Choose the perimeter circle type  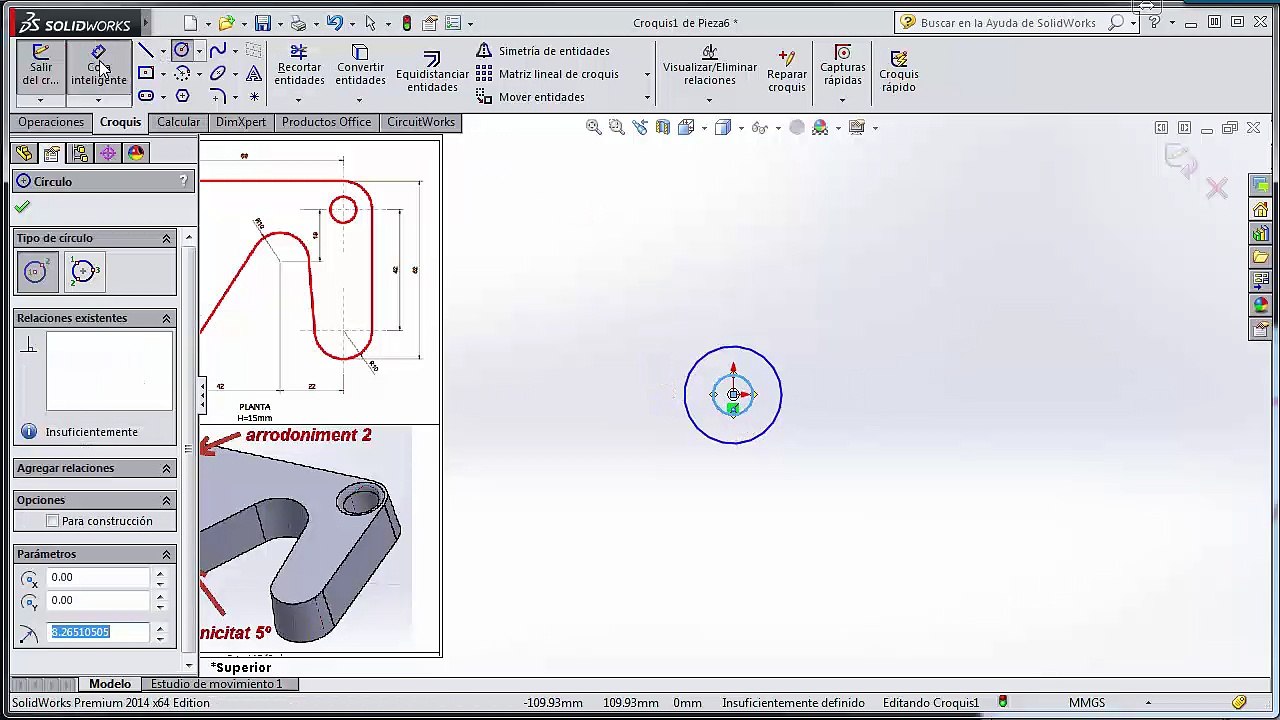point(84,271)
